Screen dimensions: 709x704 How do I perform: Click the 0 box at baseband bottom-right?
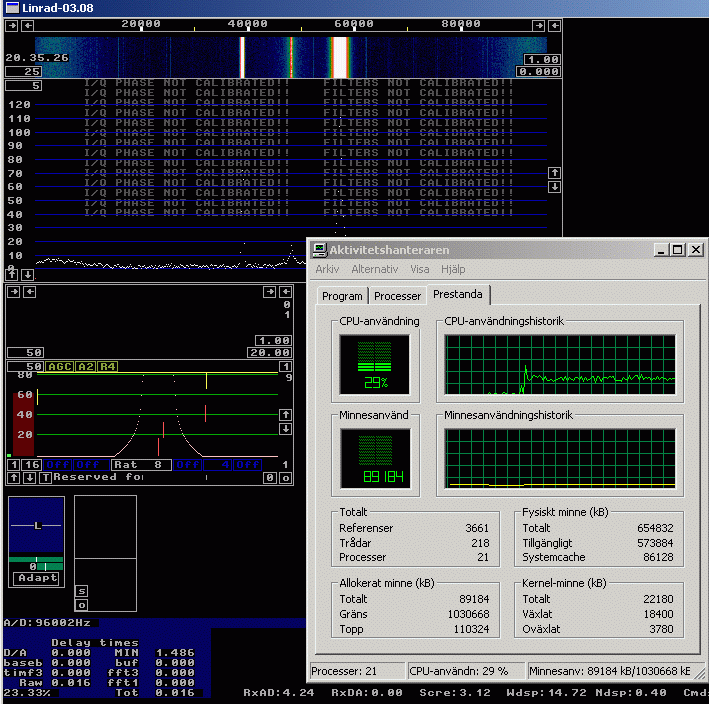(270, 477)
